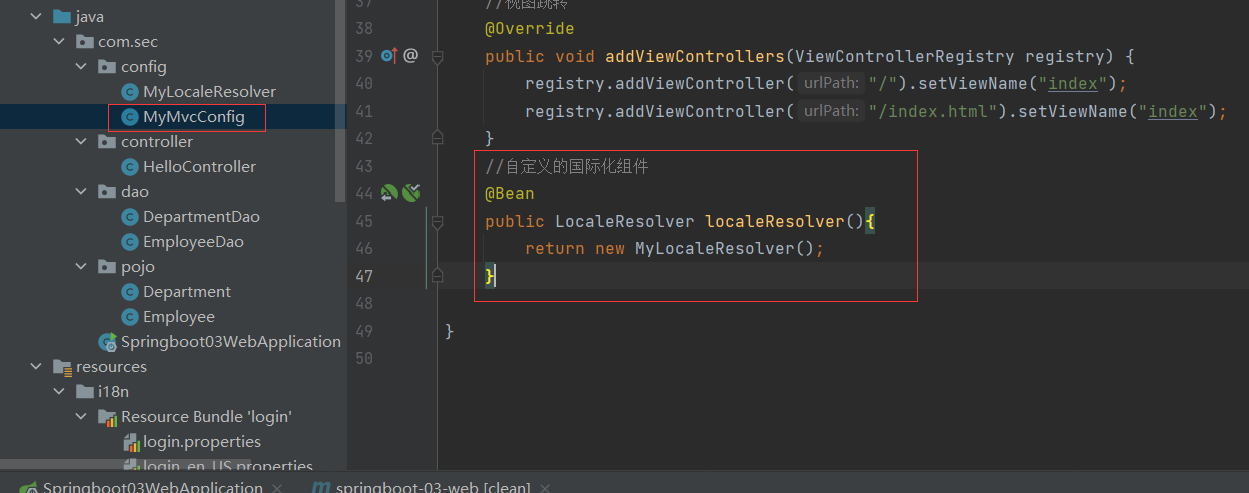1249x493 pixels.
Task: Click the second Spring bean gutter icon on line 44
Action: coord(411,193)
